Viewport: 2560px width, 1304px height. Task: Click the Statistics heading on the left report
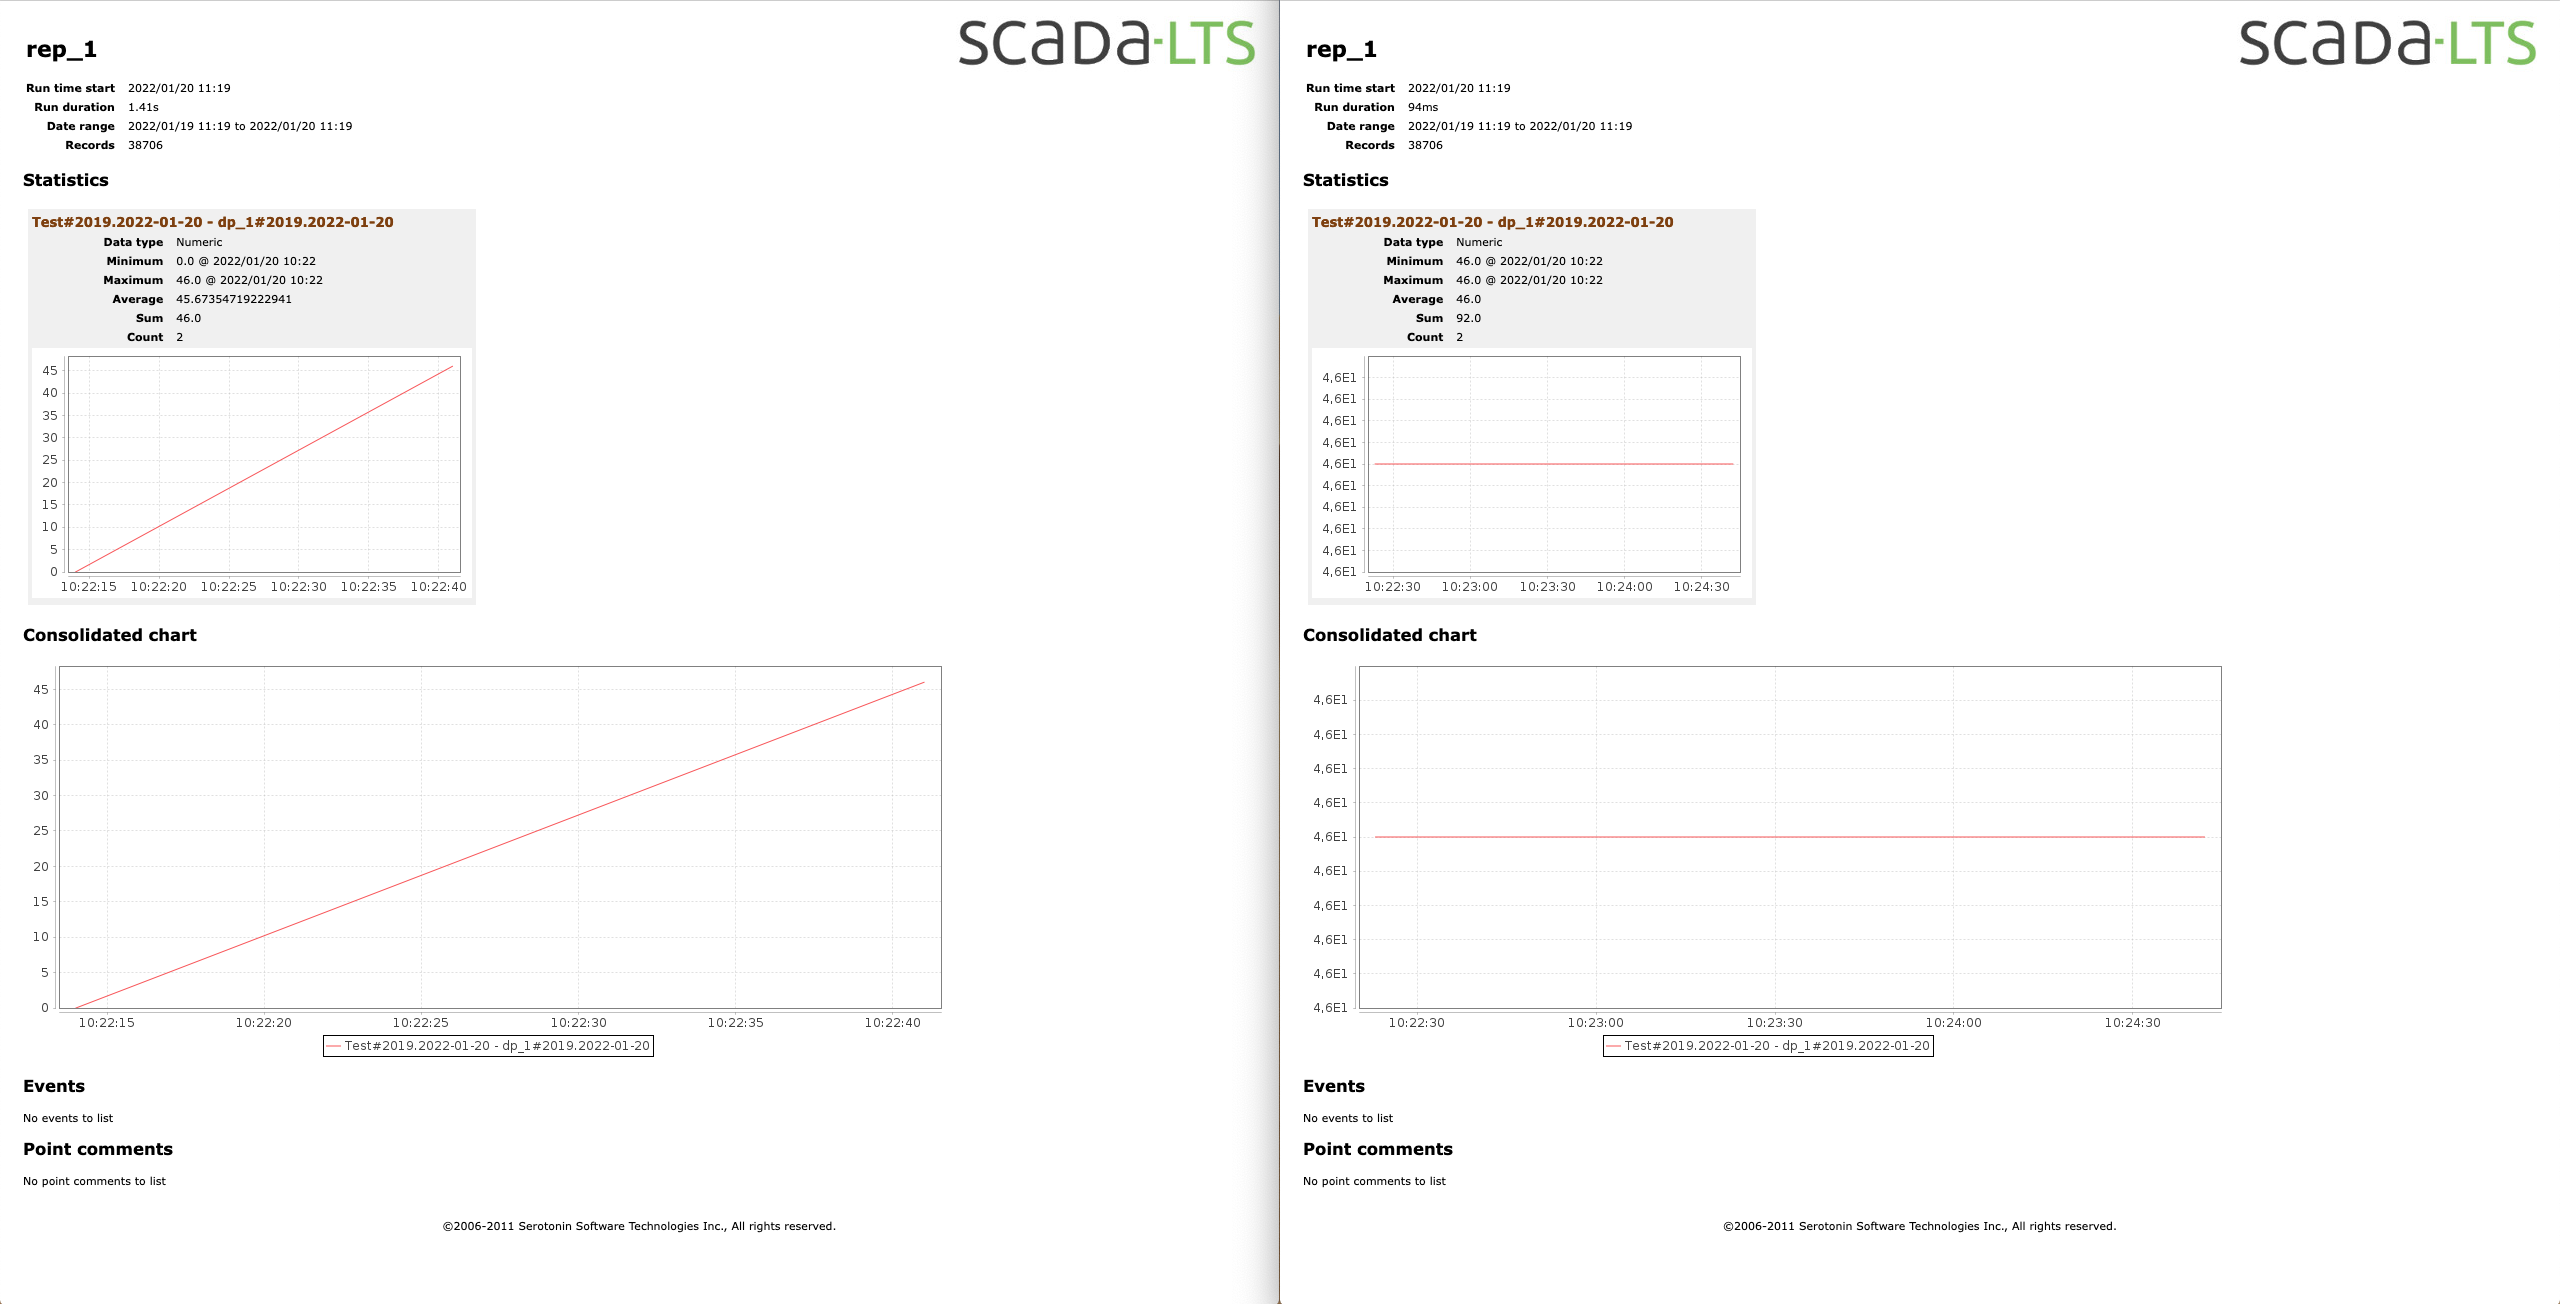tap(66, 180)
